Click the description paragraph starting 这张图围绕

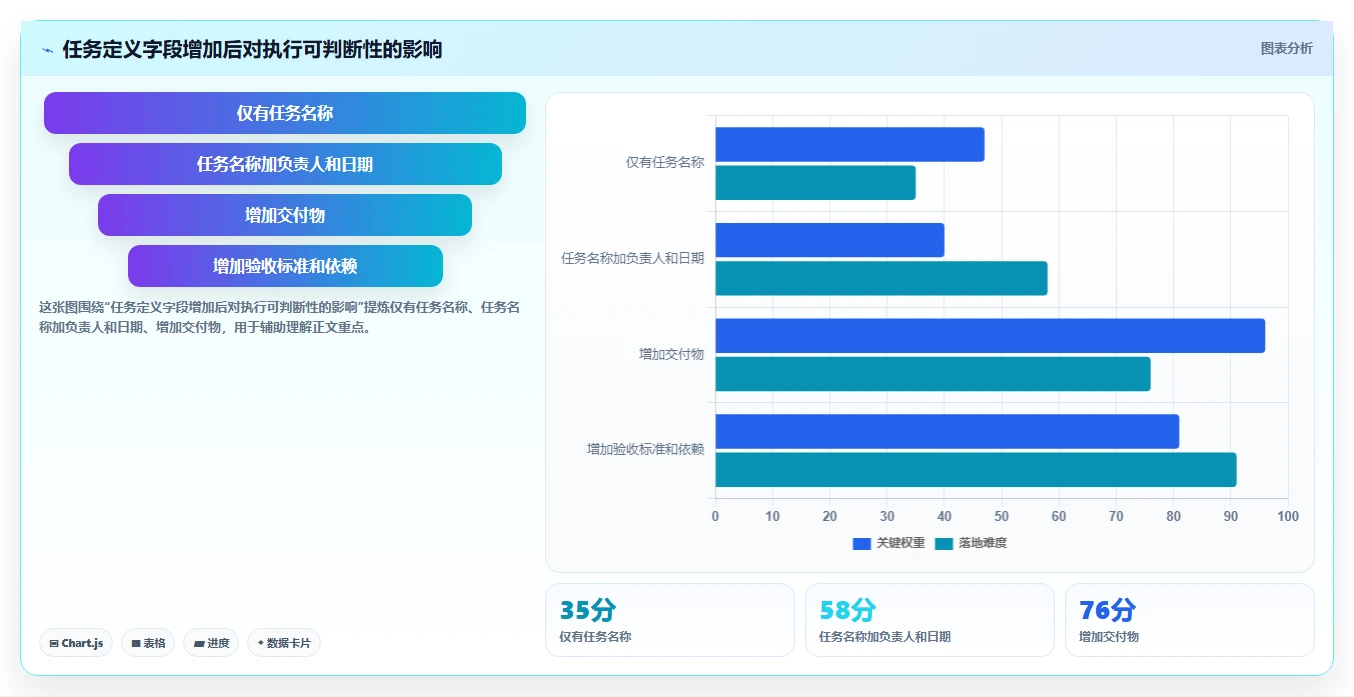pos(279,317)
